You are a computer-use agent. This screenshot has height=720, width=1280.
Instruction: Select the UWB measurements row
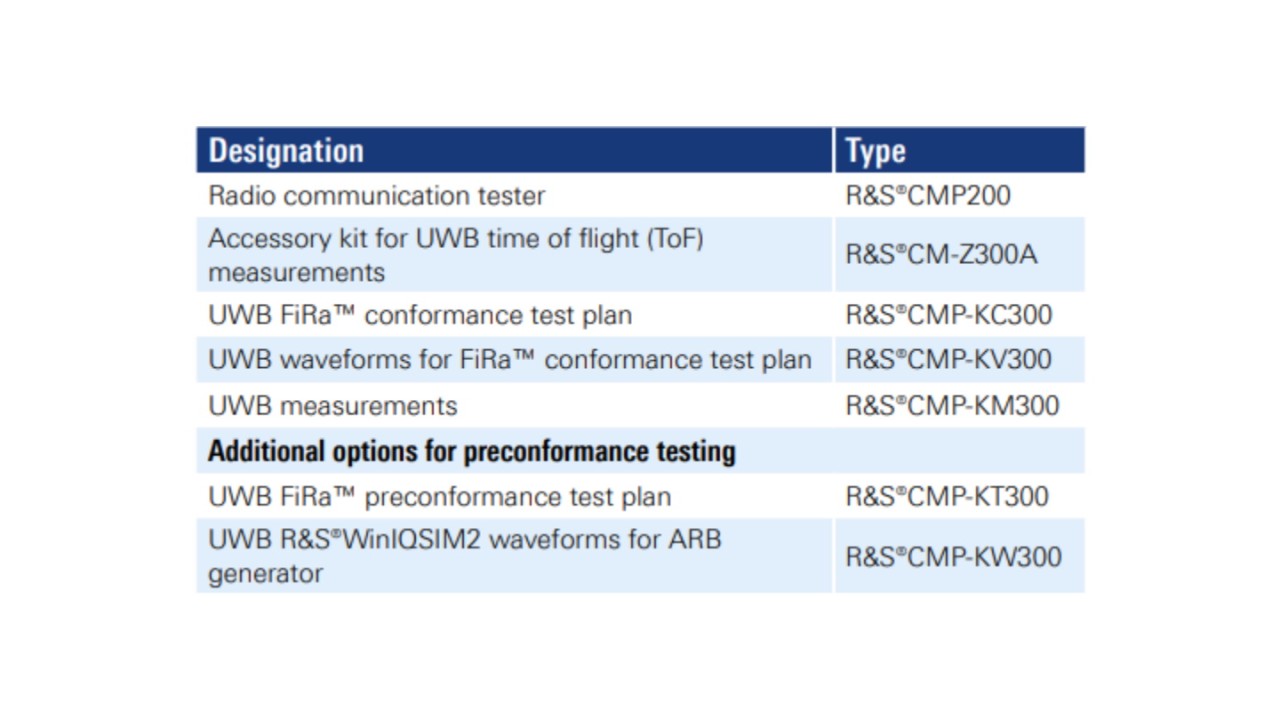coord(640,405)
